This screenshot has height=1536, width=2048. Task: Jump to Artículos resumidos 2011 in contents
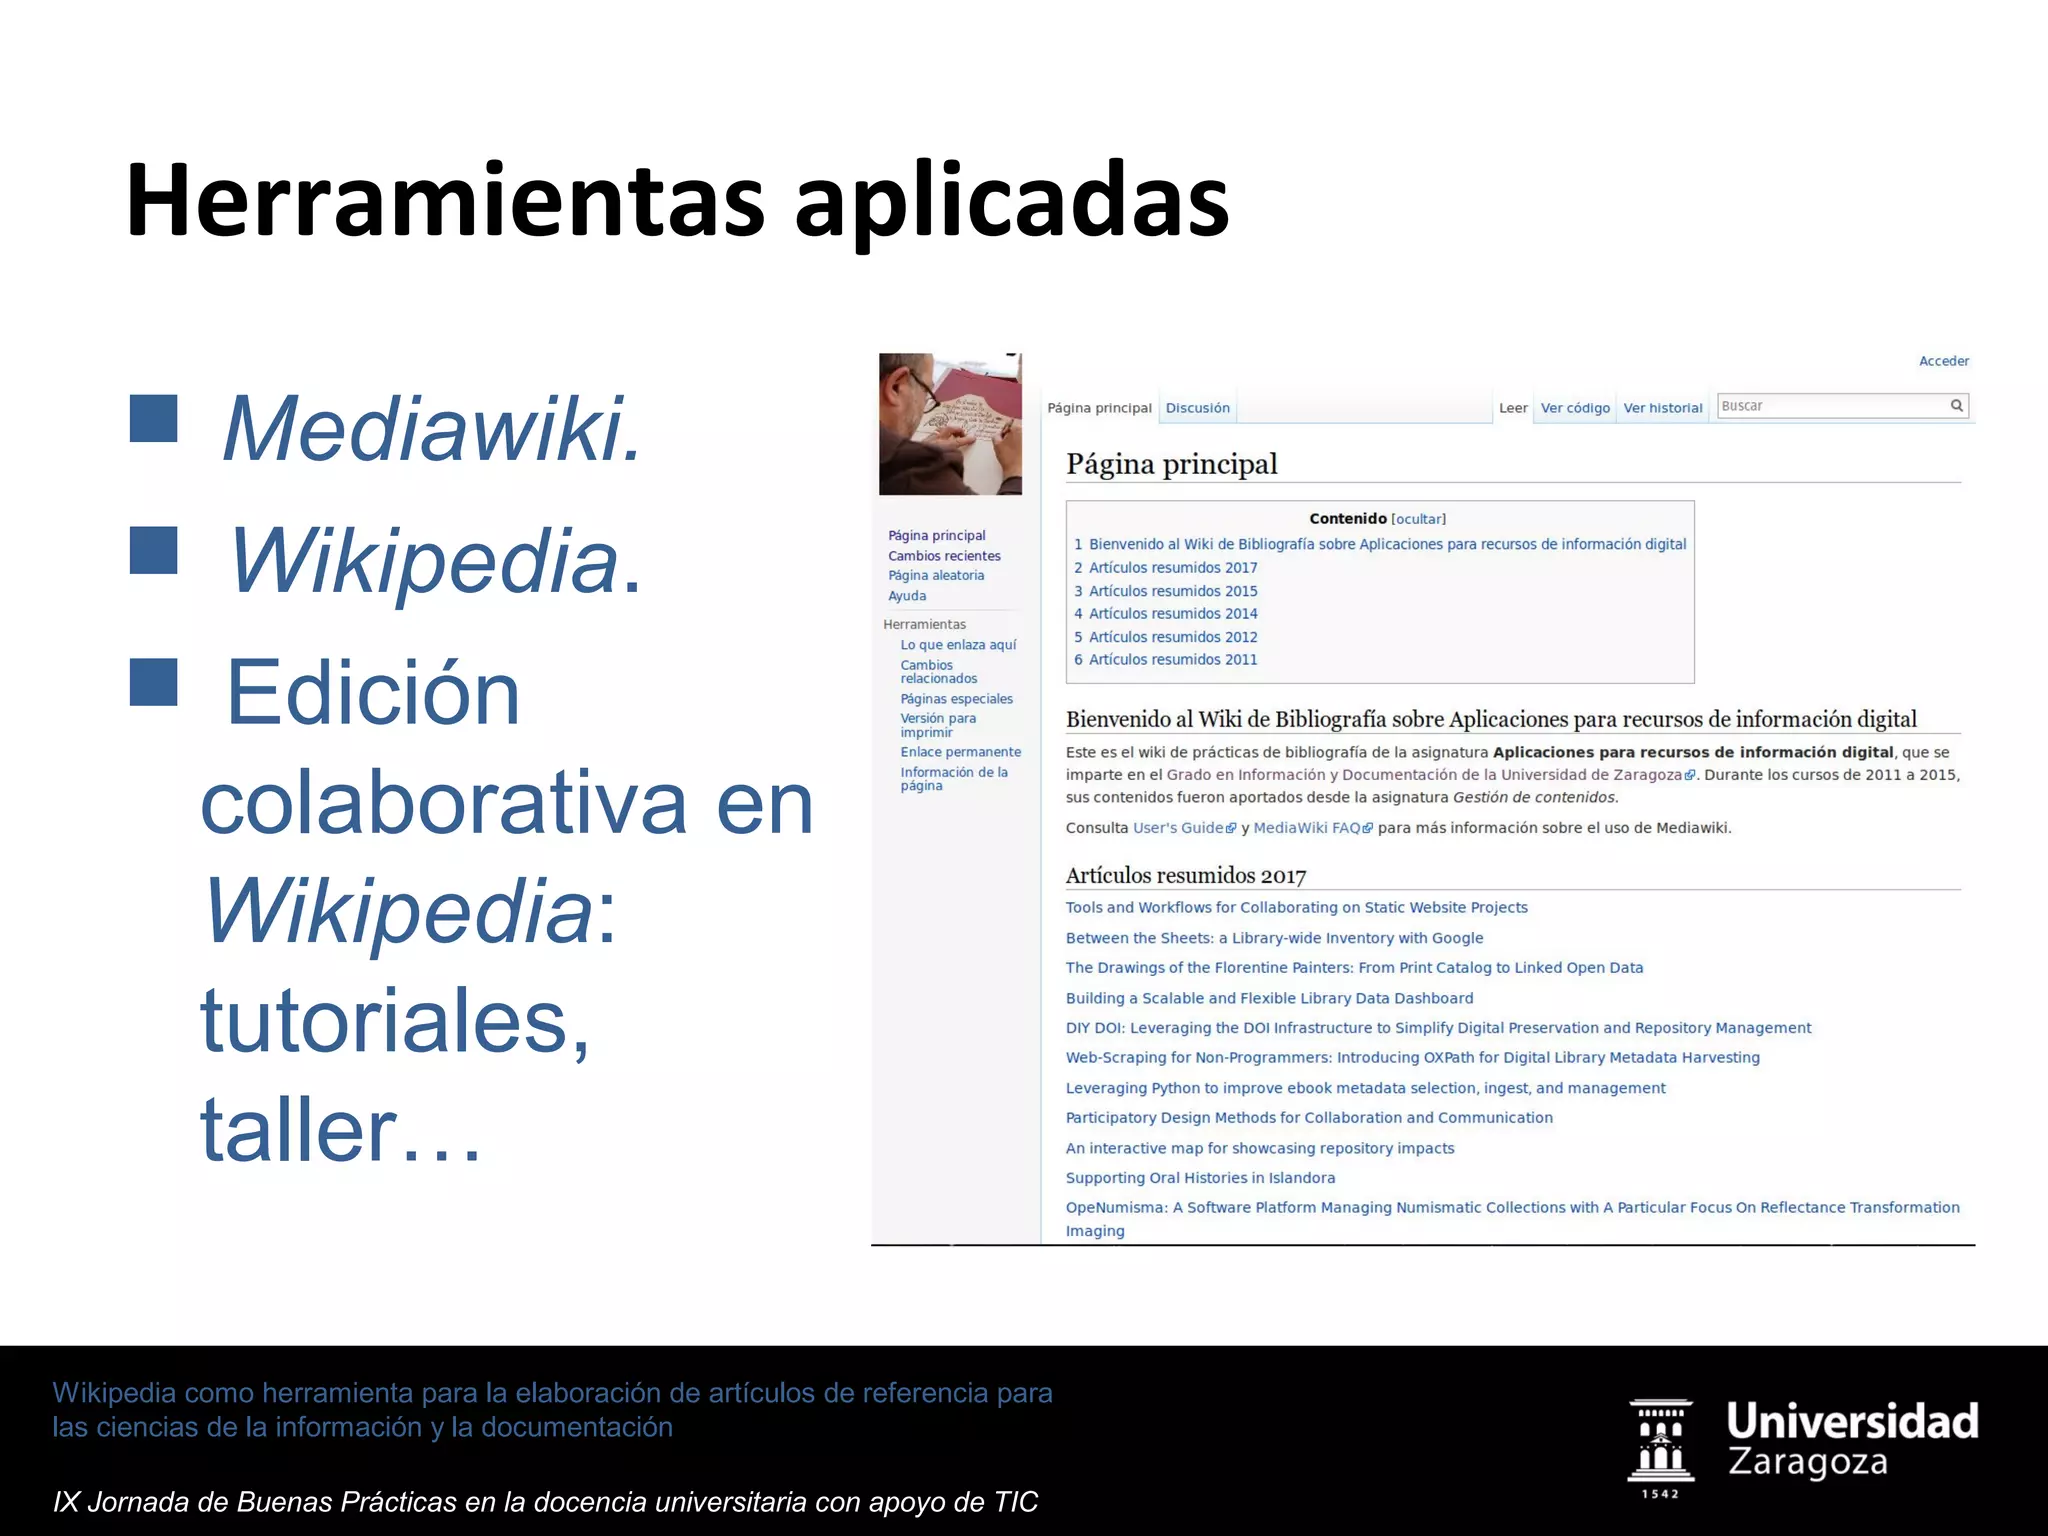coord(1166,660)
